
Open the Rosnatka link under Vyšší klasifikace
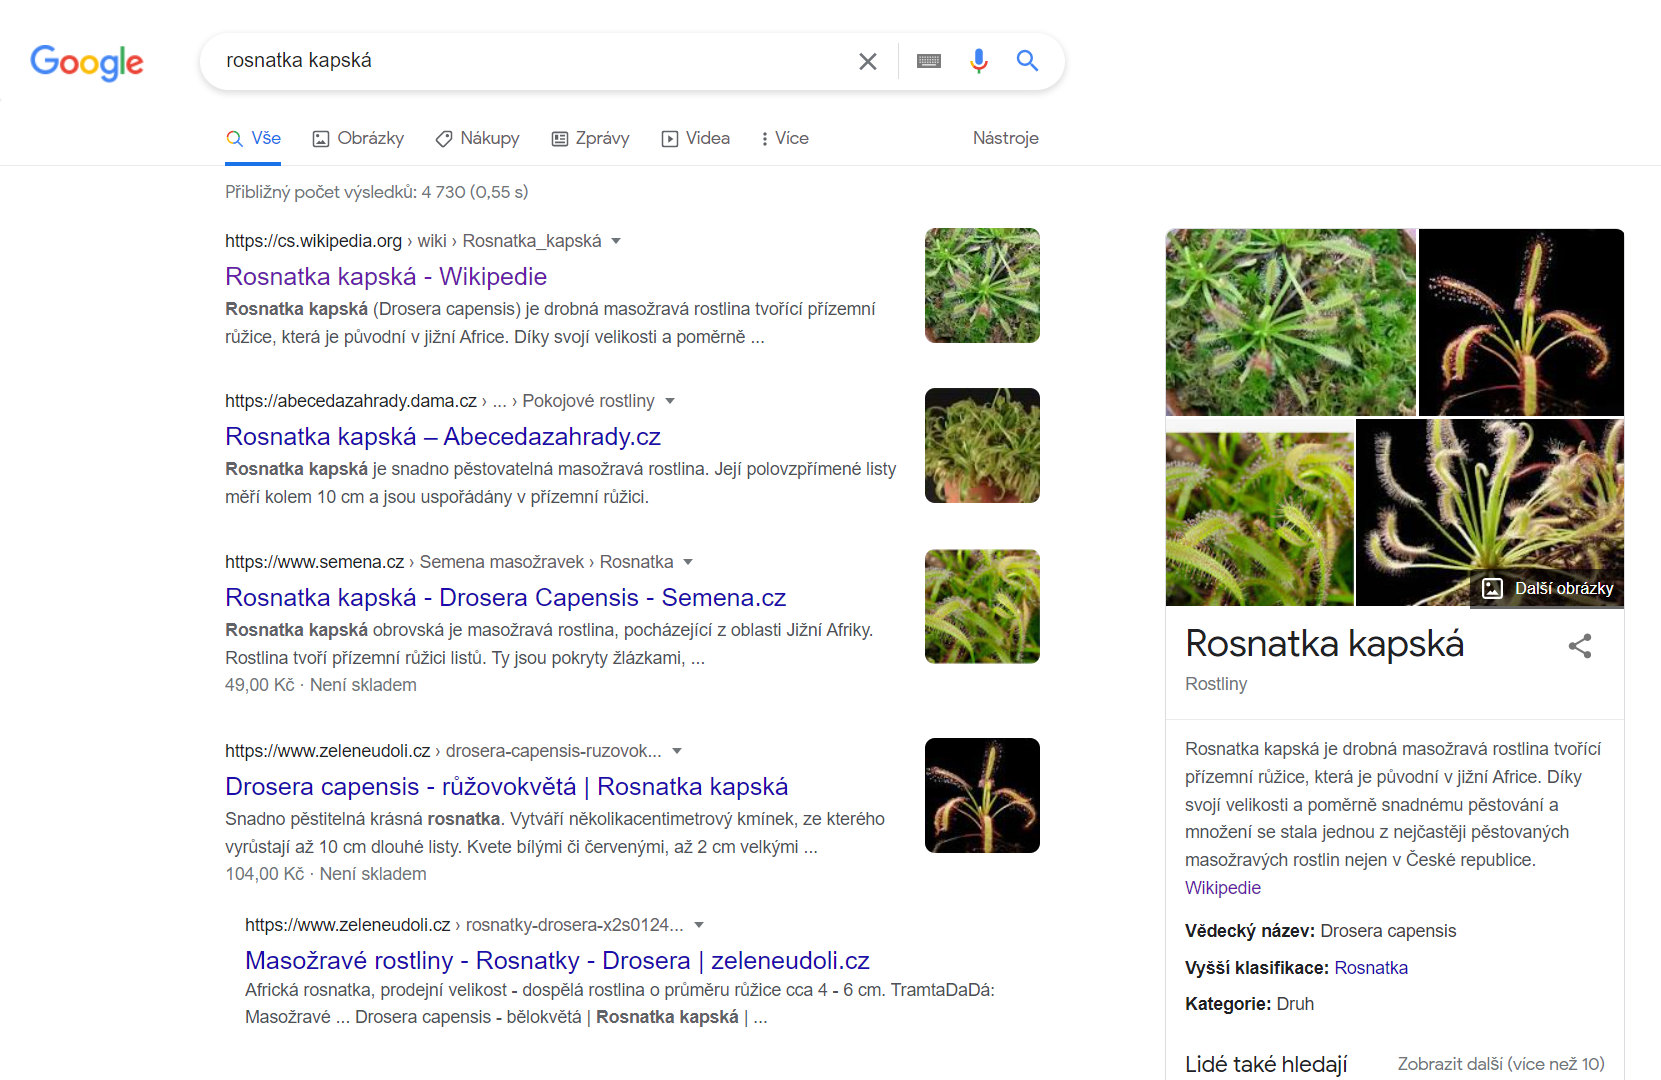pos(1371,968)
